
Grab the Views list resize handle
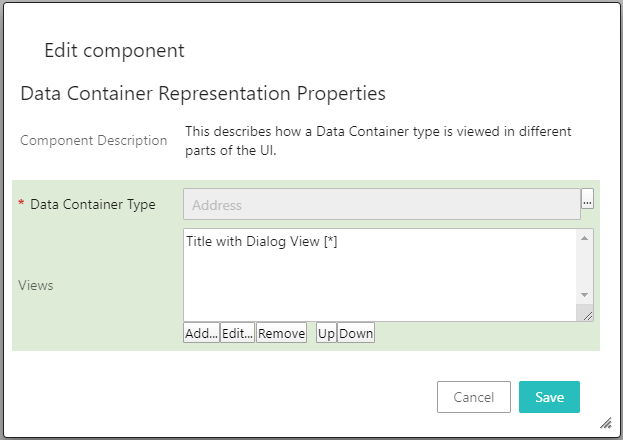(588, 316)
